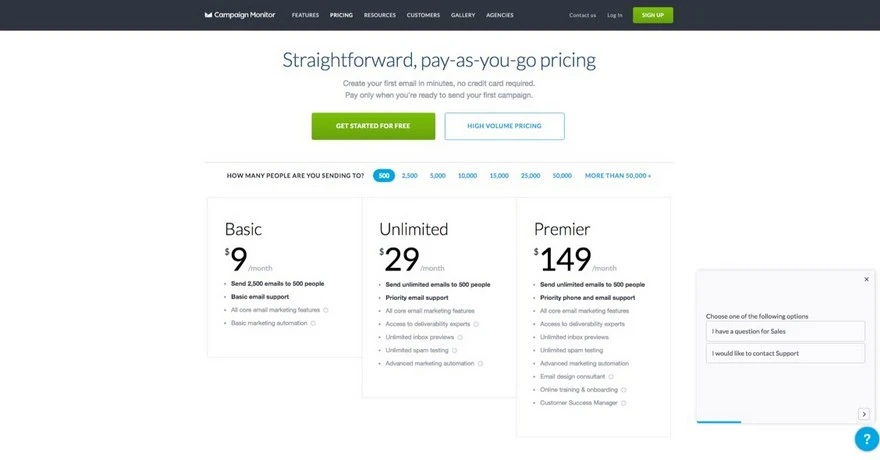Click the High Volume Pricing button

point(504,126)
